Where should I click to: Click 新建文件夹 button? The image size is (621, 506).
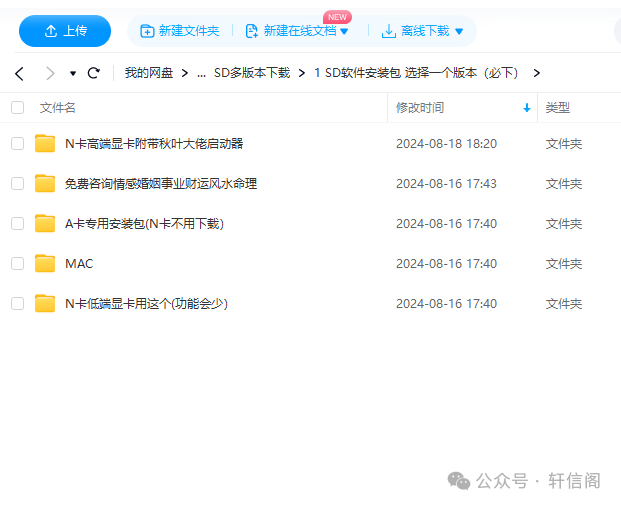(x=180, y=31)
